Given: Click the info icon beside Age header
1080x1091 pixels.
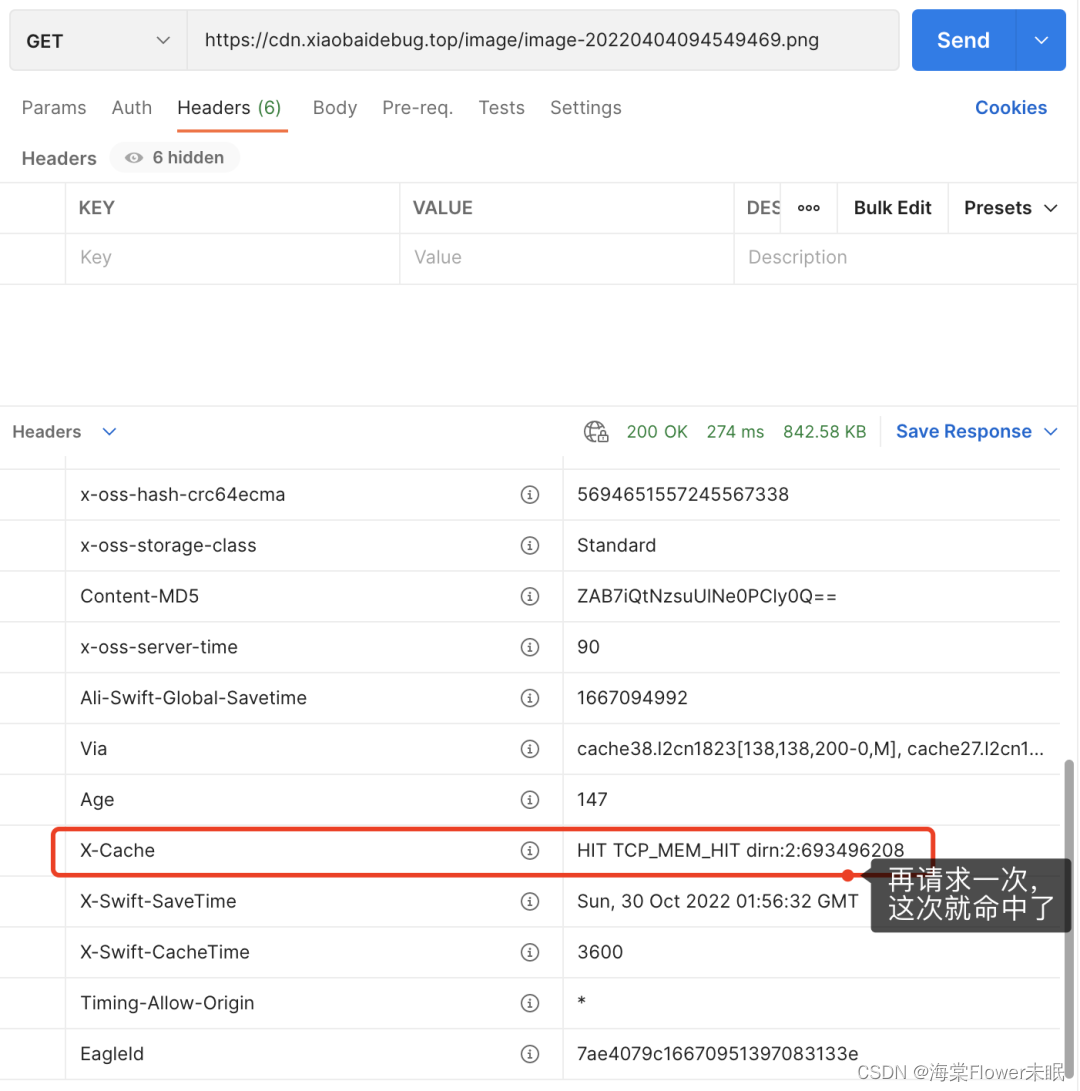Looking at the screenshot, I should 530,799.
